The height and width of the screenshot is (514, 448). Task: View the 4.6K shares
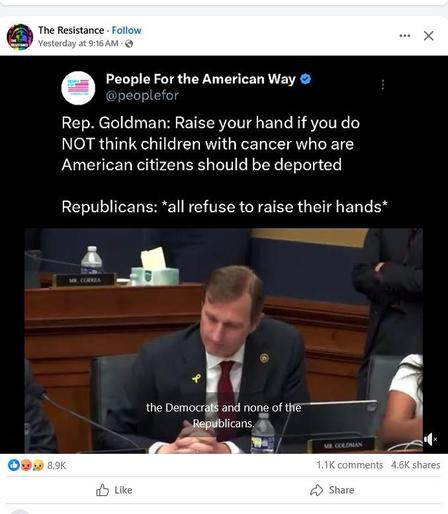pyautogui.click(x=416, y=465)
